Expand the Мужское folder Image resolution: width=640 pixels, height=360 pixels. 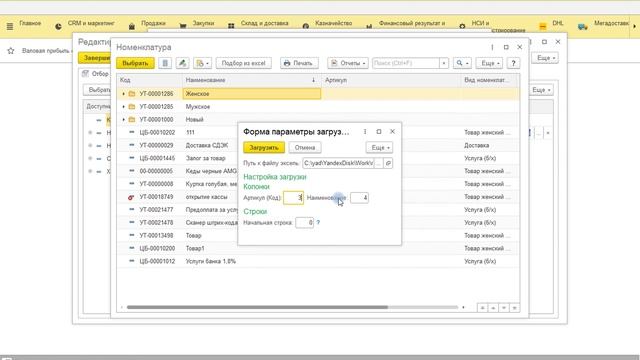(124, 107)
